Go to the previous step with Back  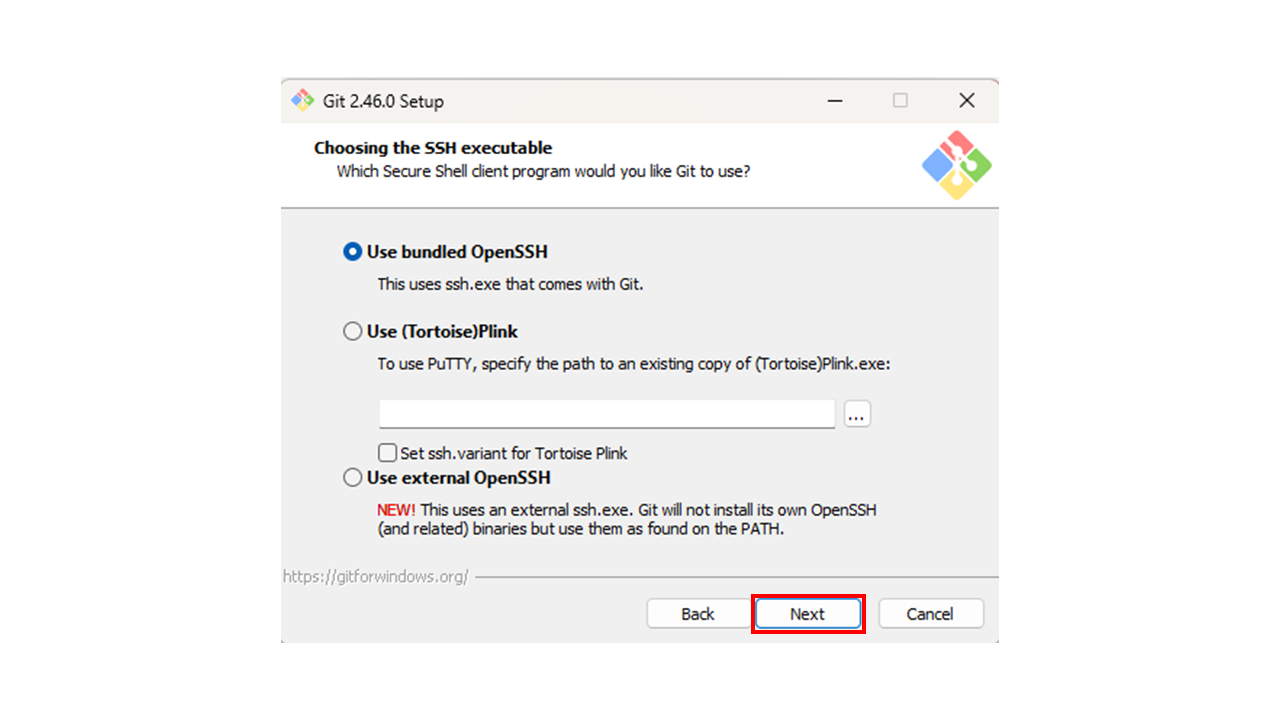click(x=697, y=614)
